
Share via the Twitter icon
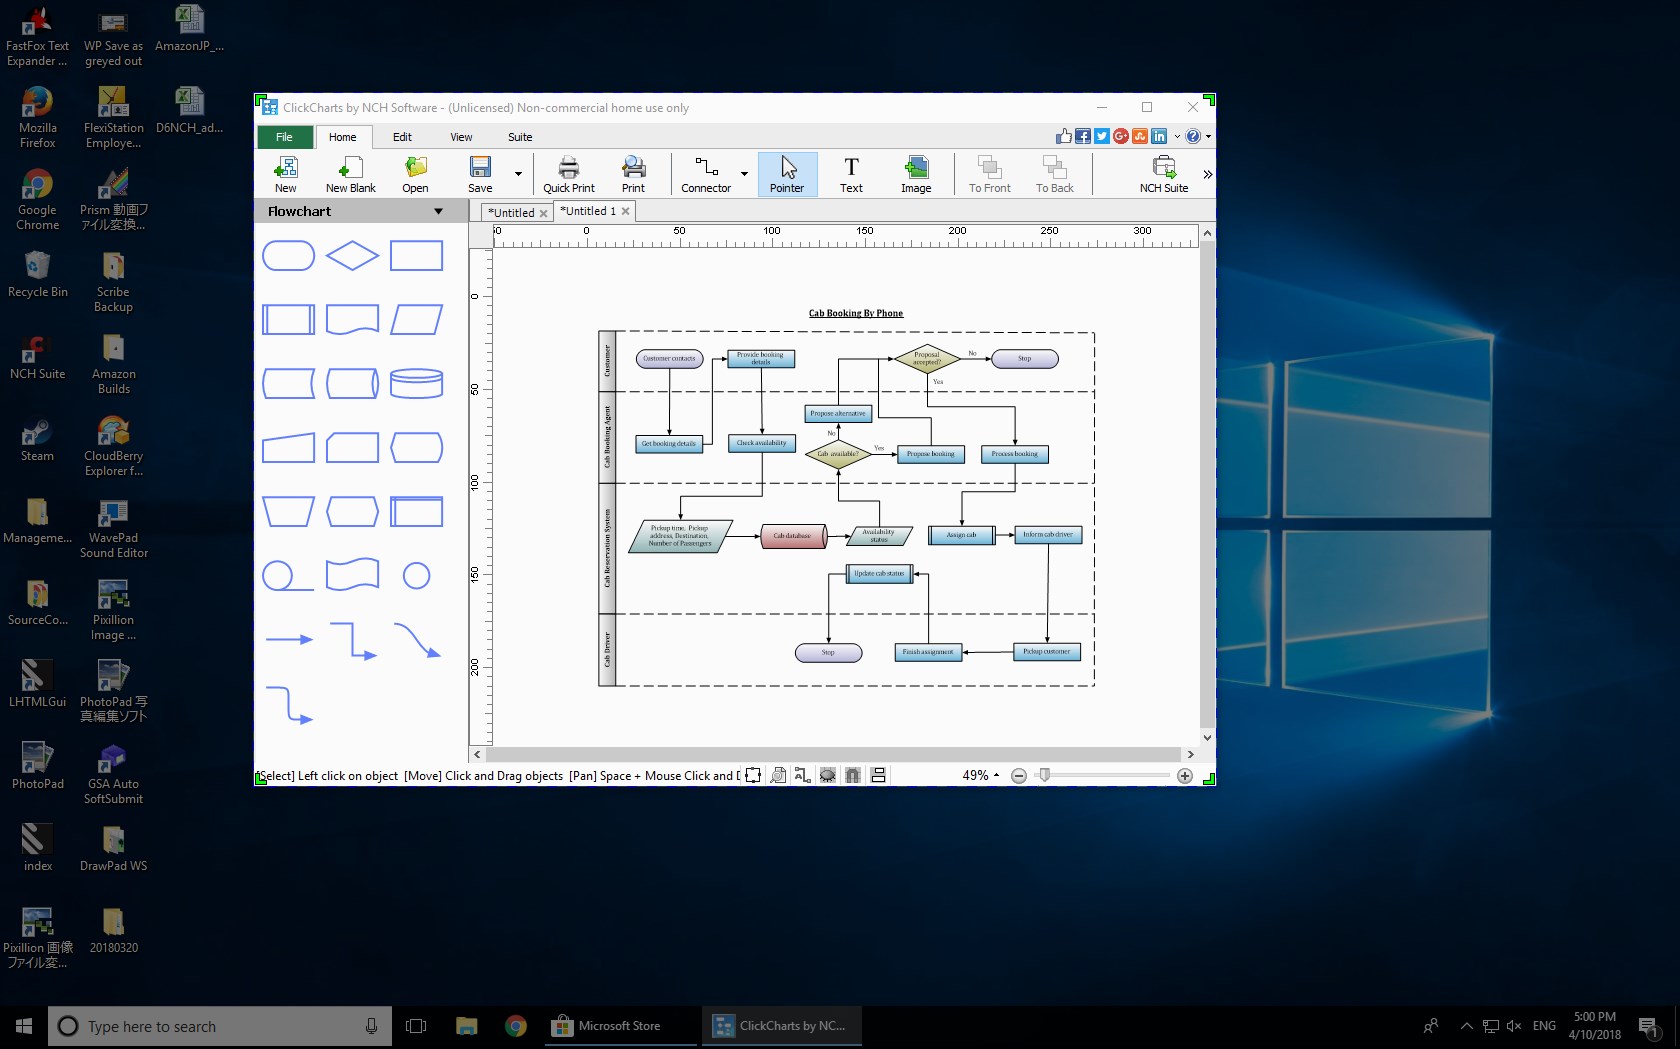1100,136
